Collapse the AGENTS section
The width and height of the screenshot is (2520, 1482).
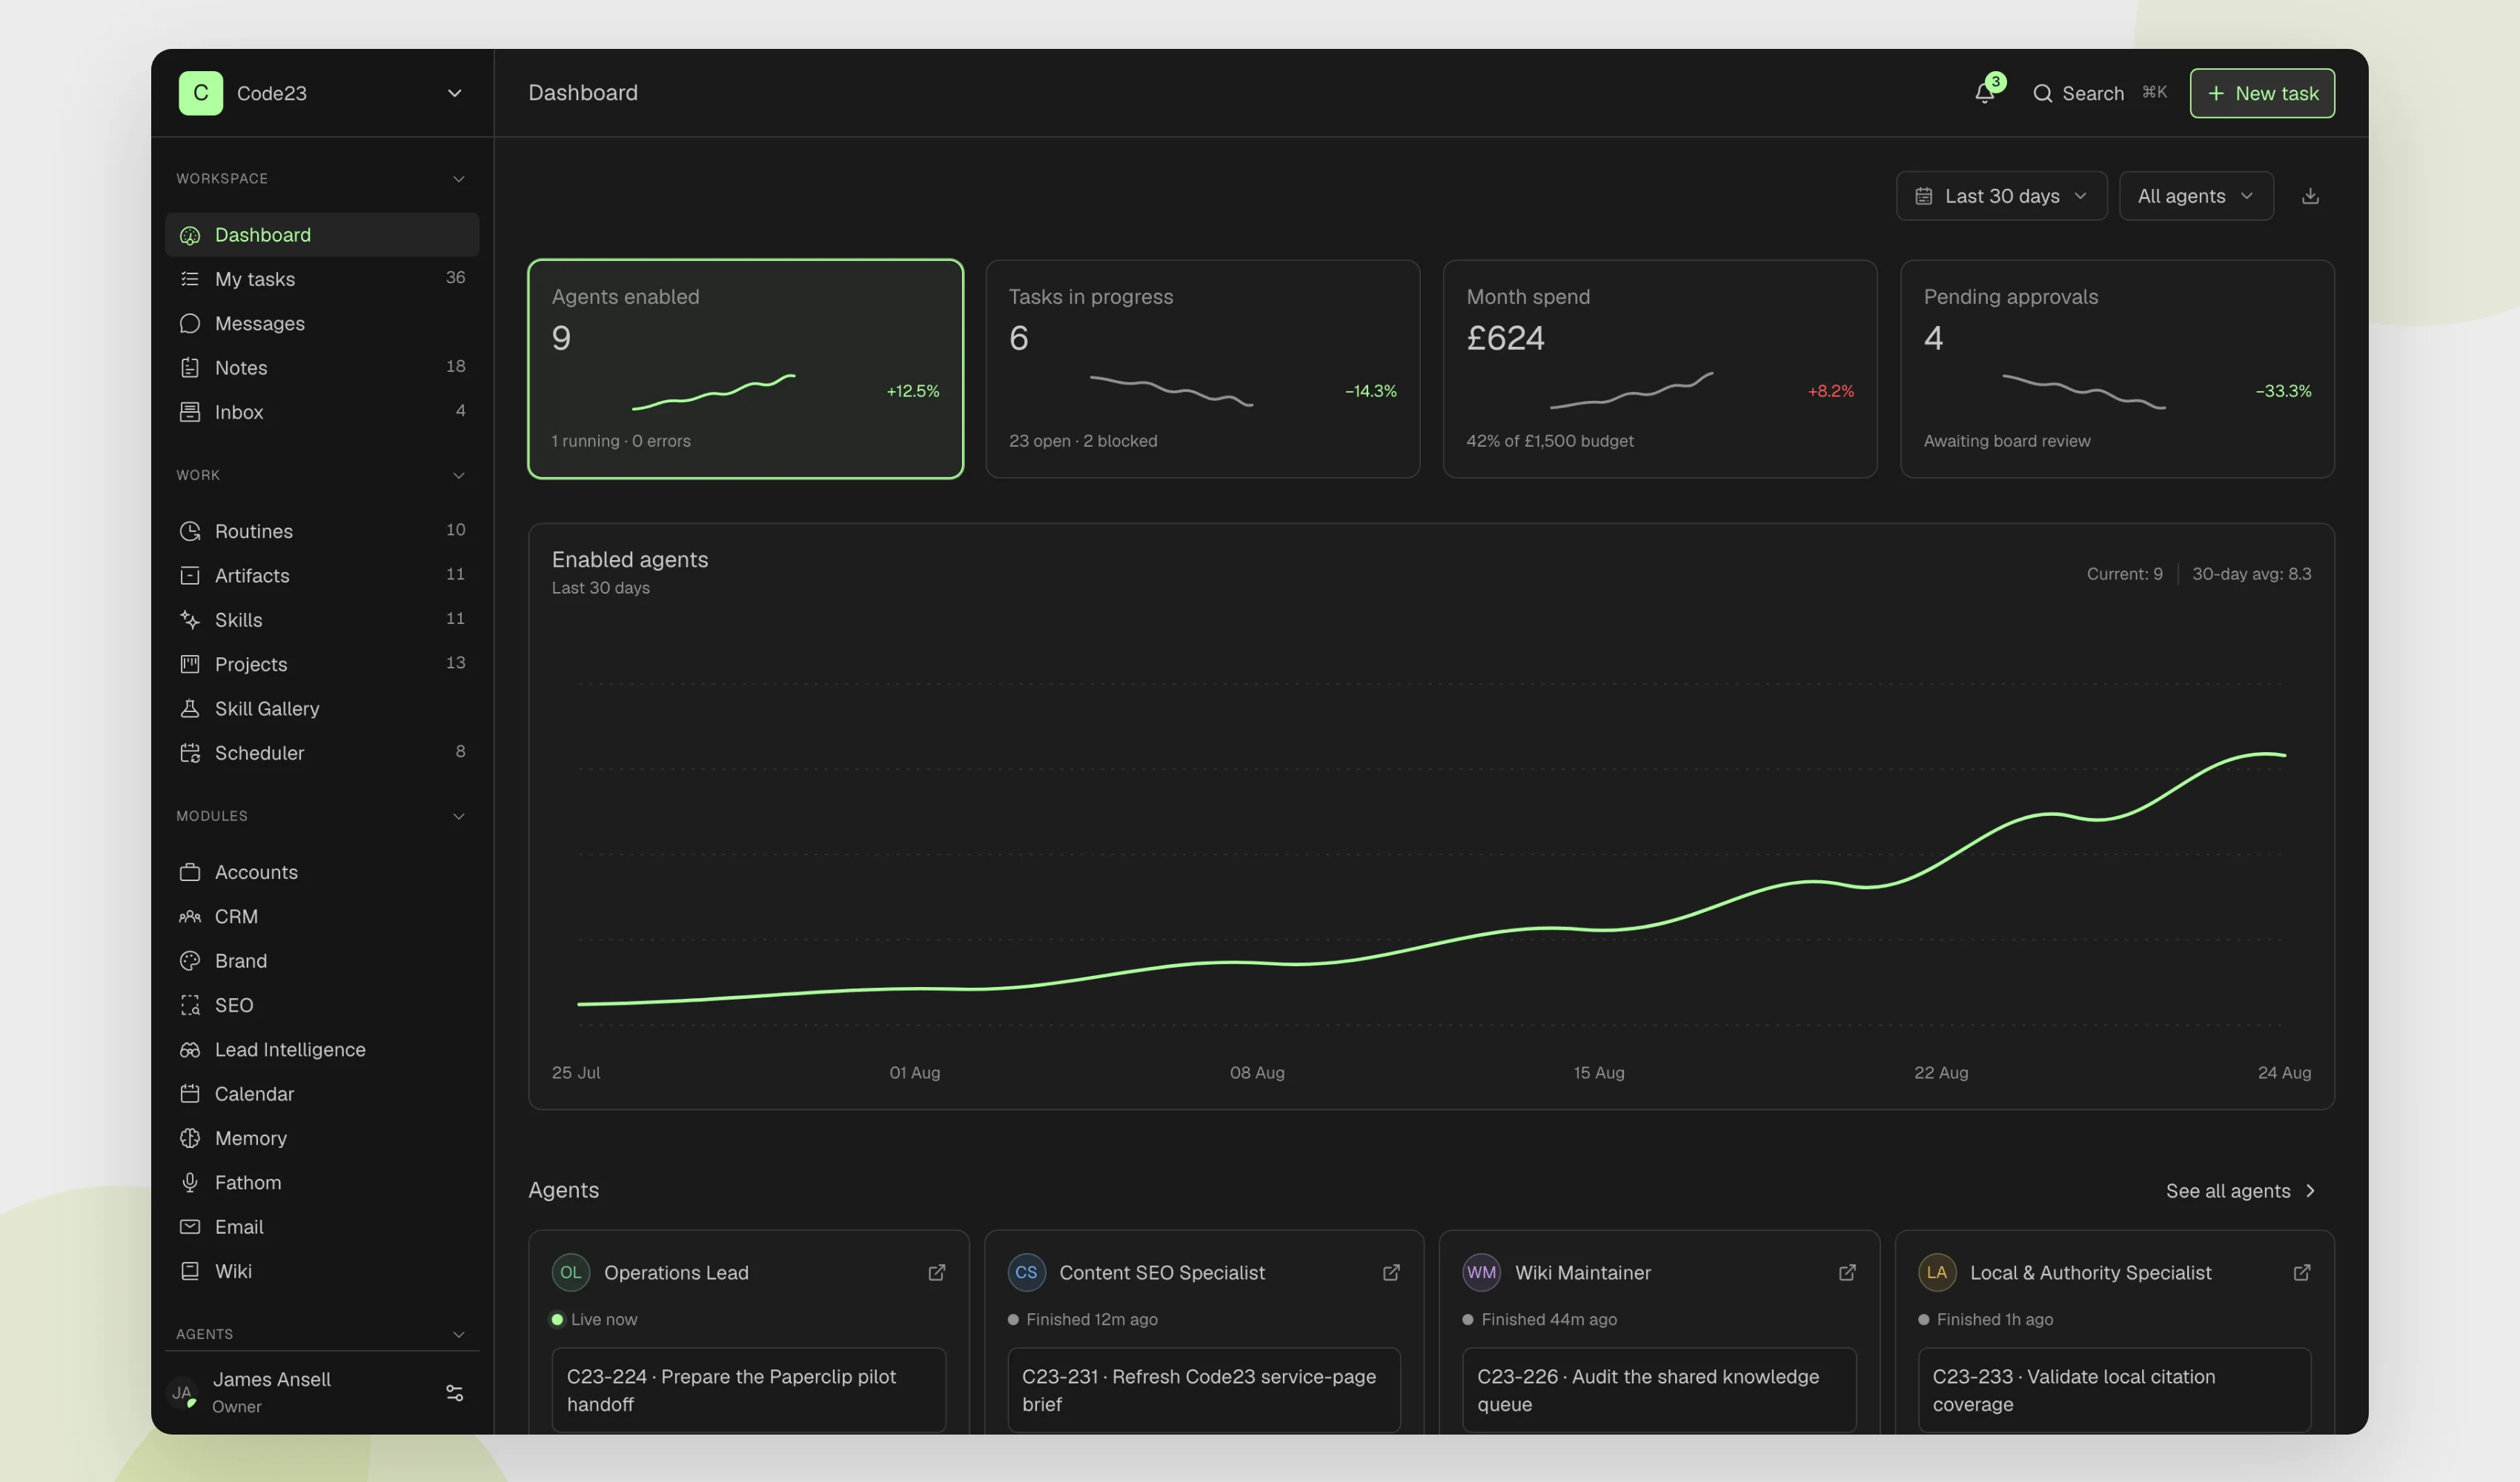click(459, 1334)
